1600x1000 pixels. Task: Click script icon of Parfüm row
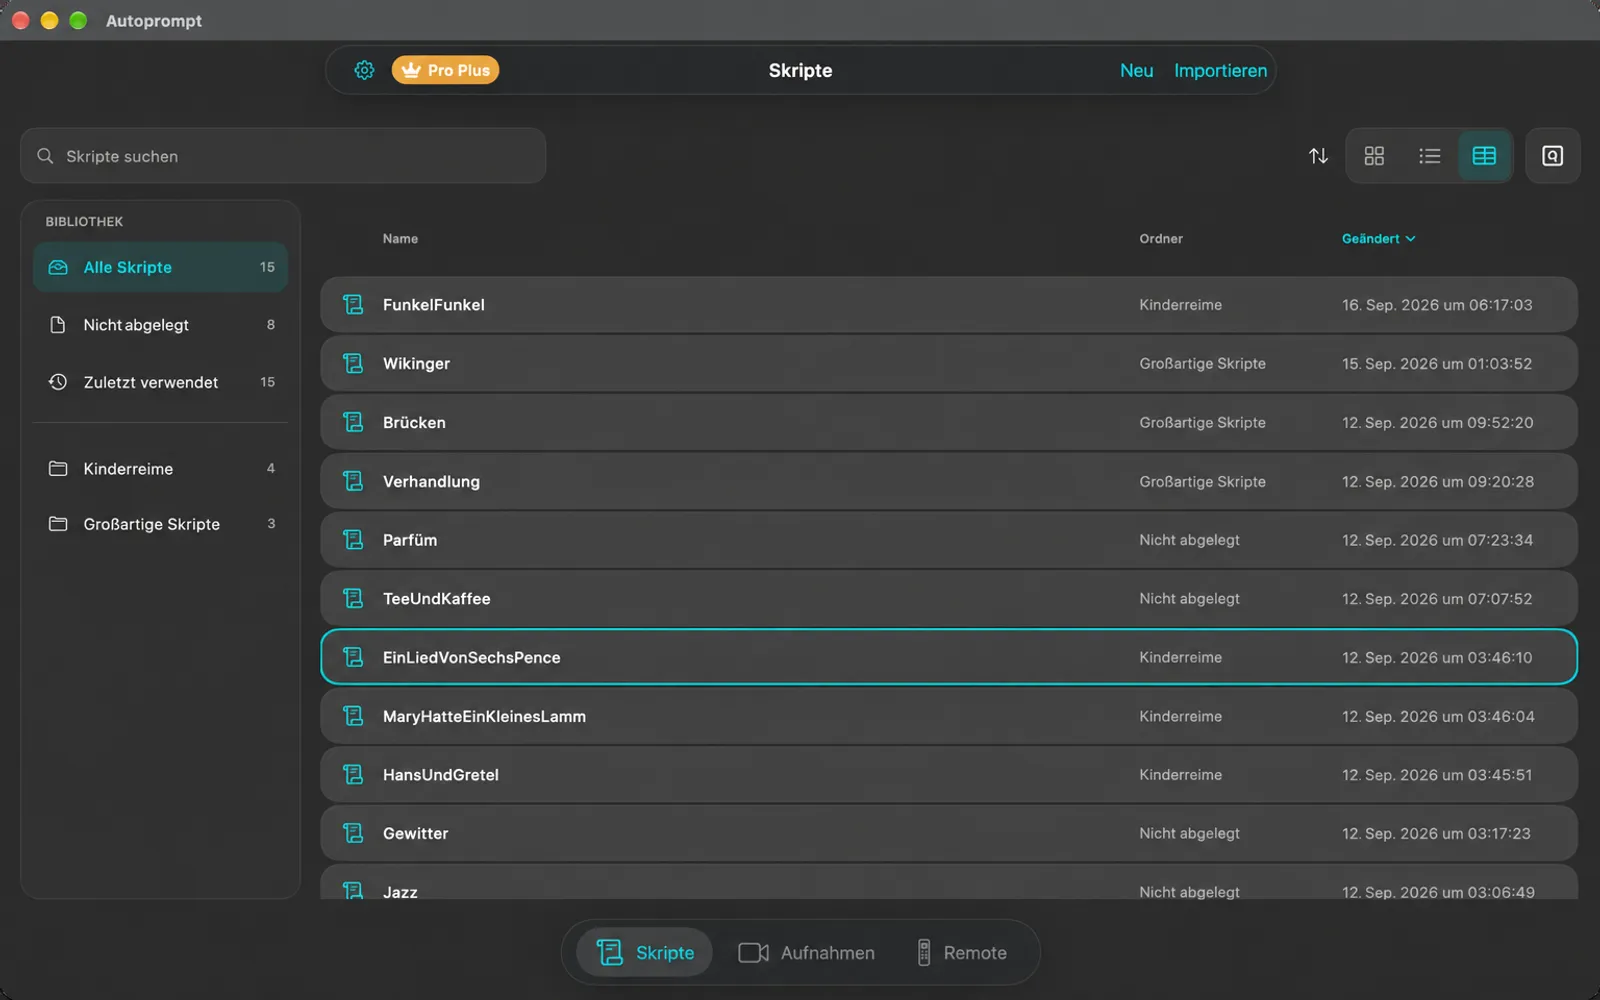tap(353, 540)
